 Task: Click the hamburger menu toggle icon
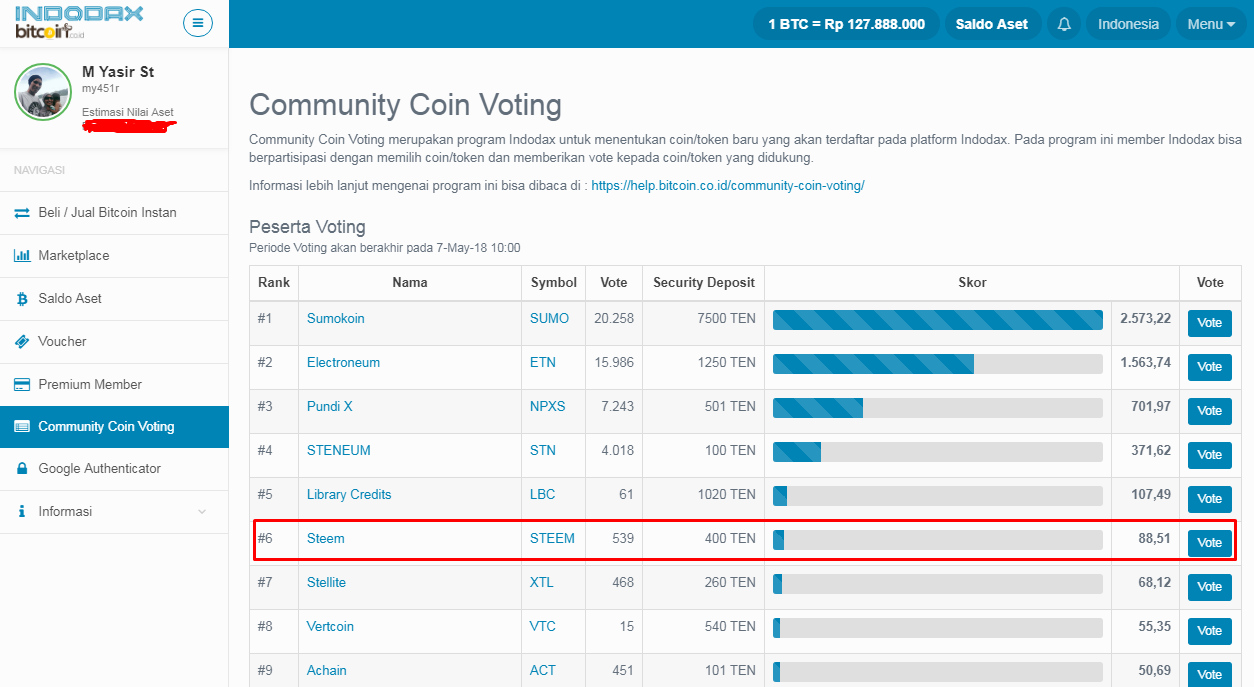pyautogui.click(x=198, y=22)
